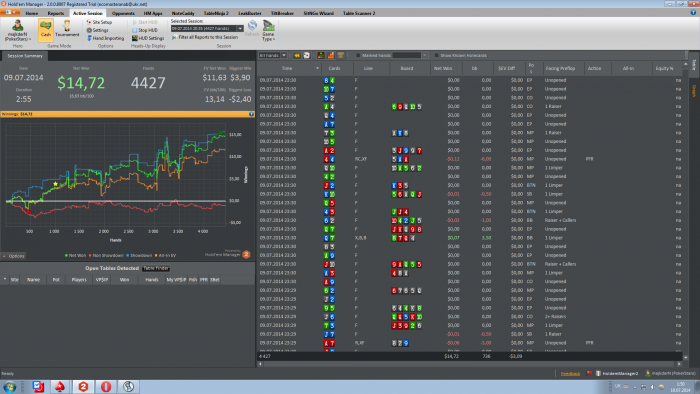Open Hand Importing options
Viewport: 700px width, 394px height.
click(x=105, y=38)
